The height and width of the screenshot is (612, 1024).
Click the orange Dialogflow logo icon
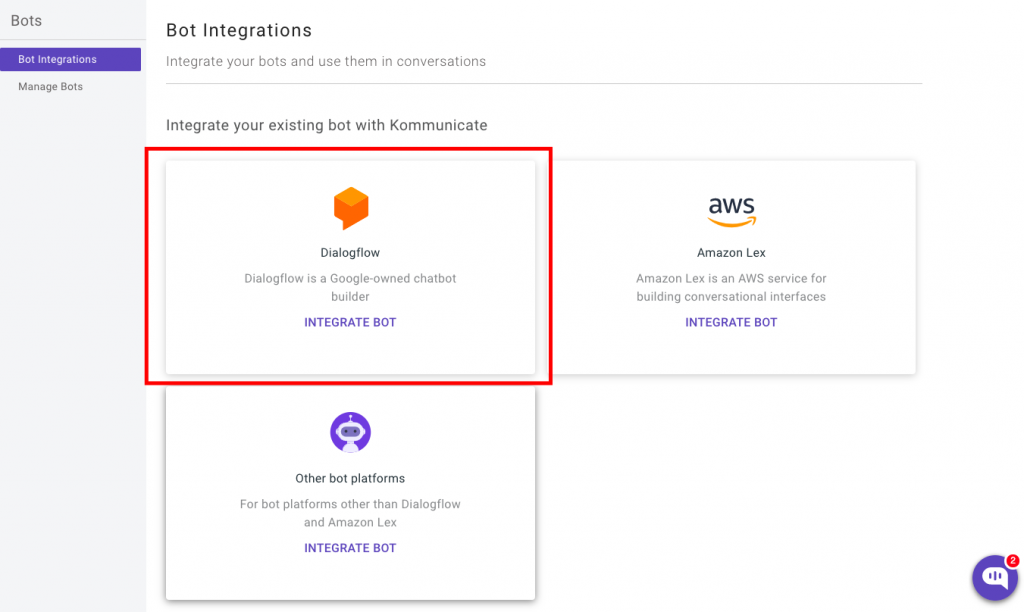click(351, 208)
